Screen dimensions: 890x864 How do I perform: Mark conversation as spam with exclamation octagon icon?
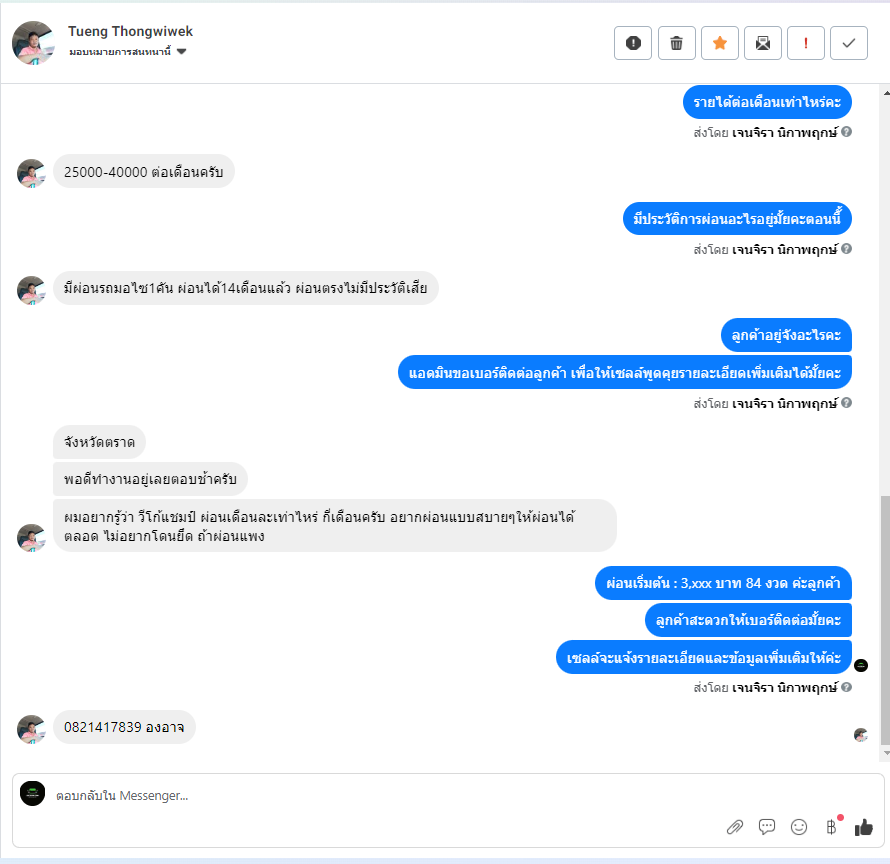[x=633, y=43]
